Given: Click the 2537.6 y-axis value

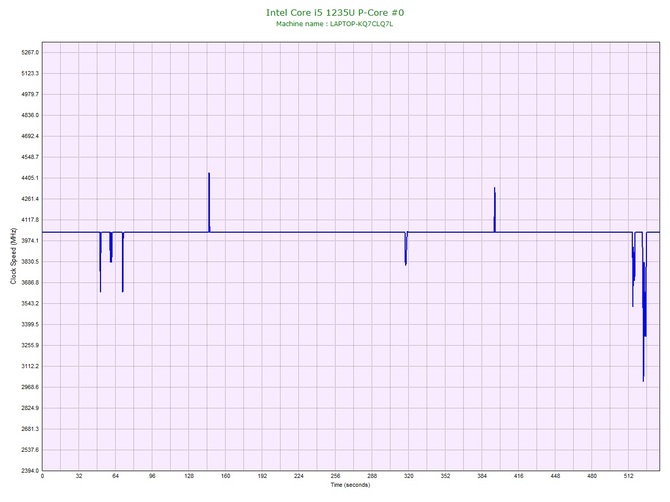Looking at the screenshot, I should point(30,450).
